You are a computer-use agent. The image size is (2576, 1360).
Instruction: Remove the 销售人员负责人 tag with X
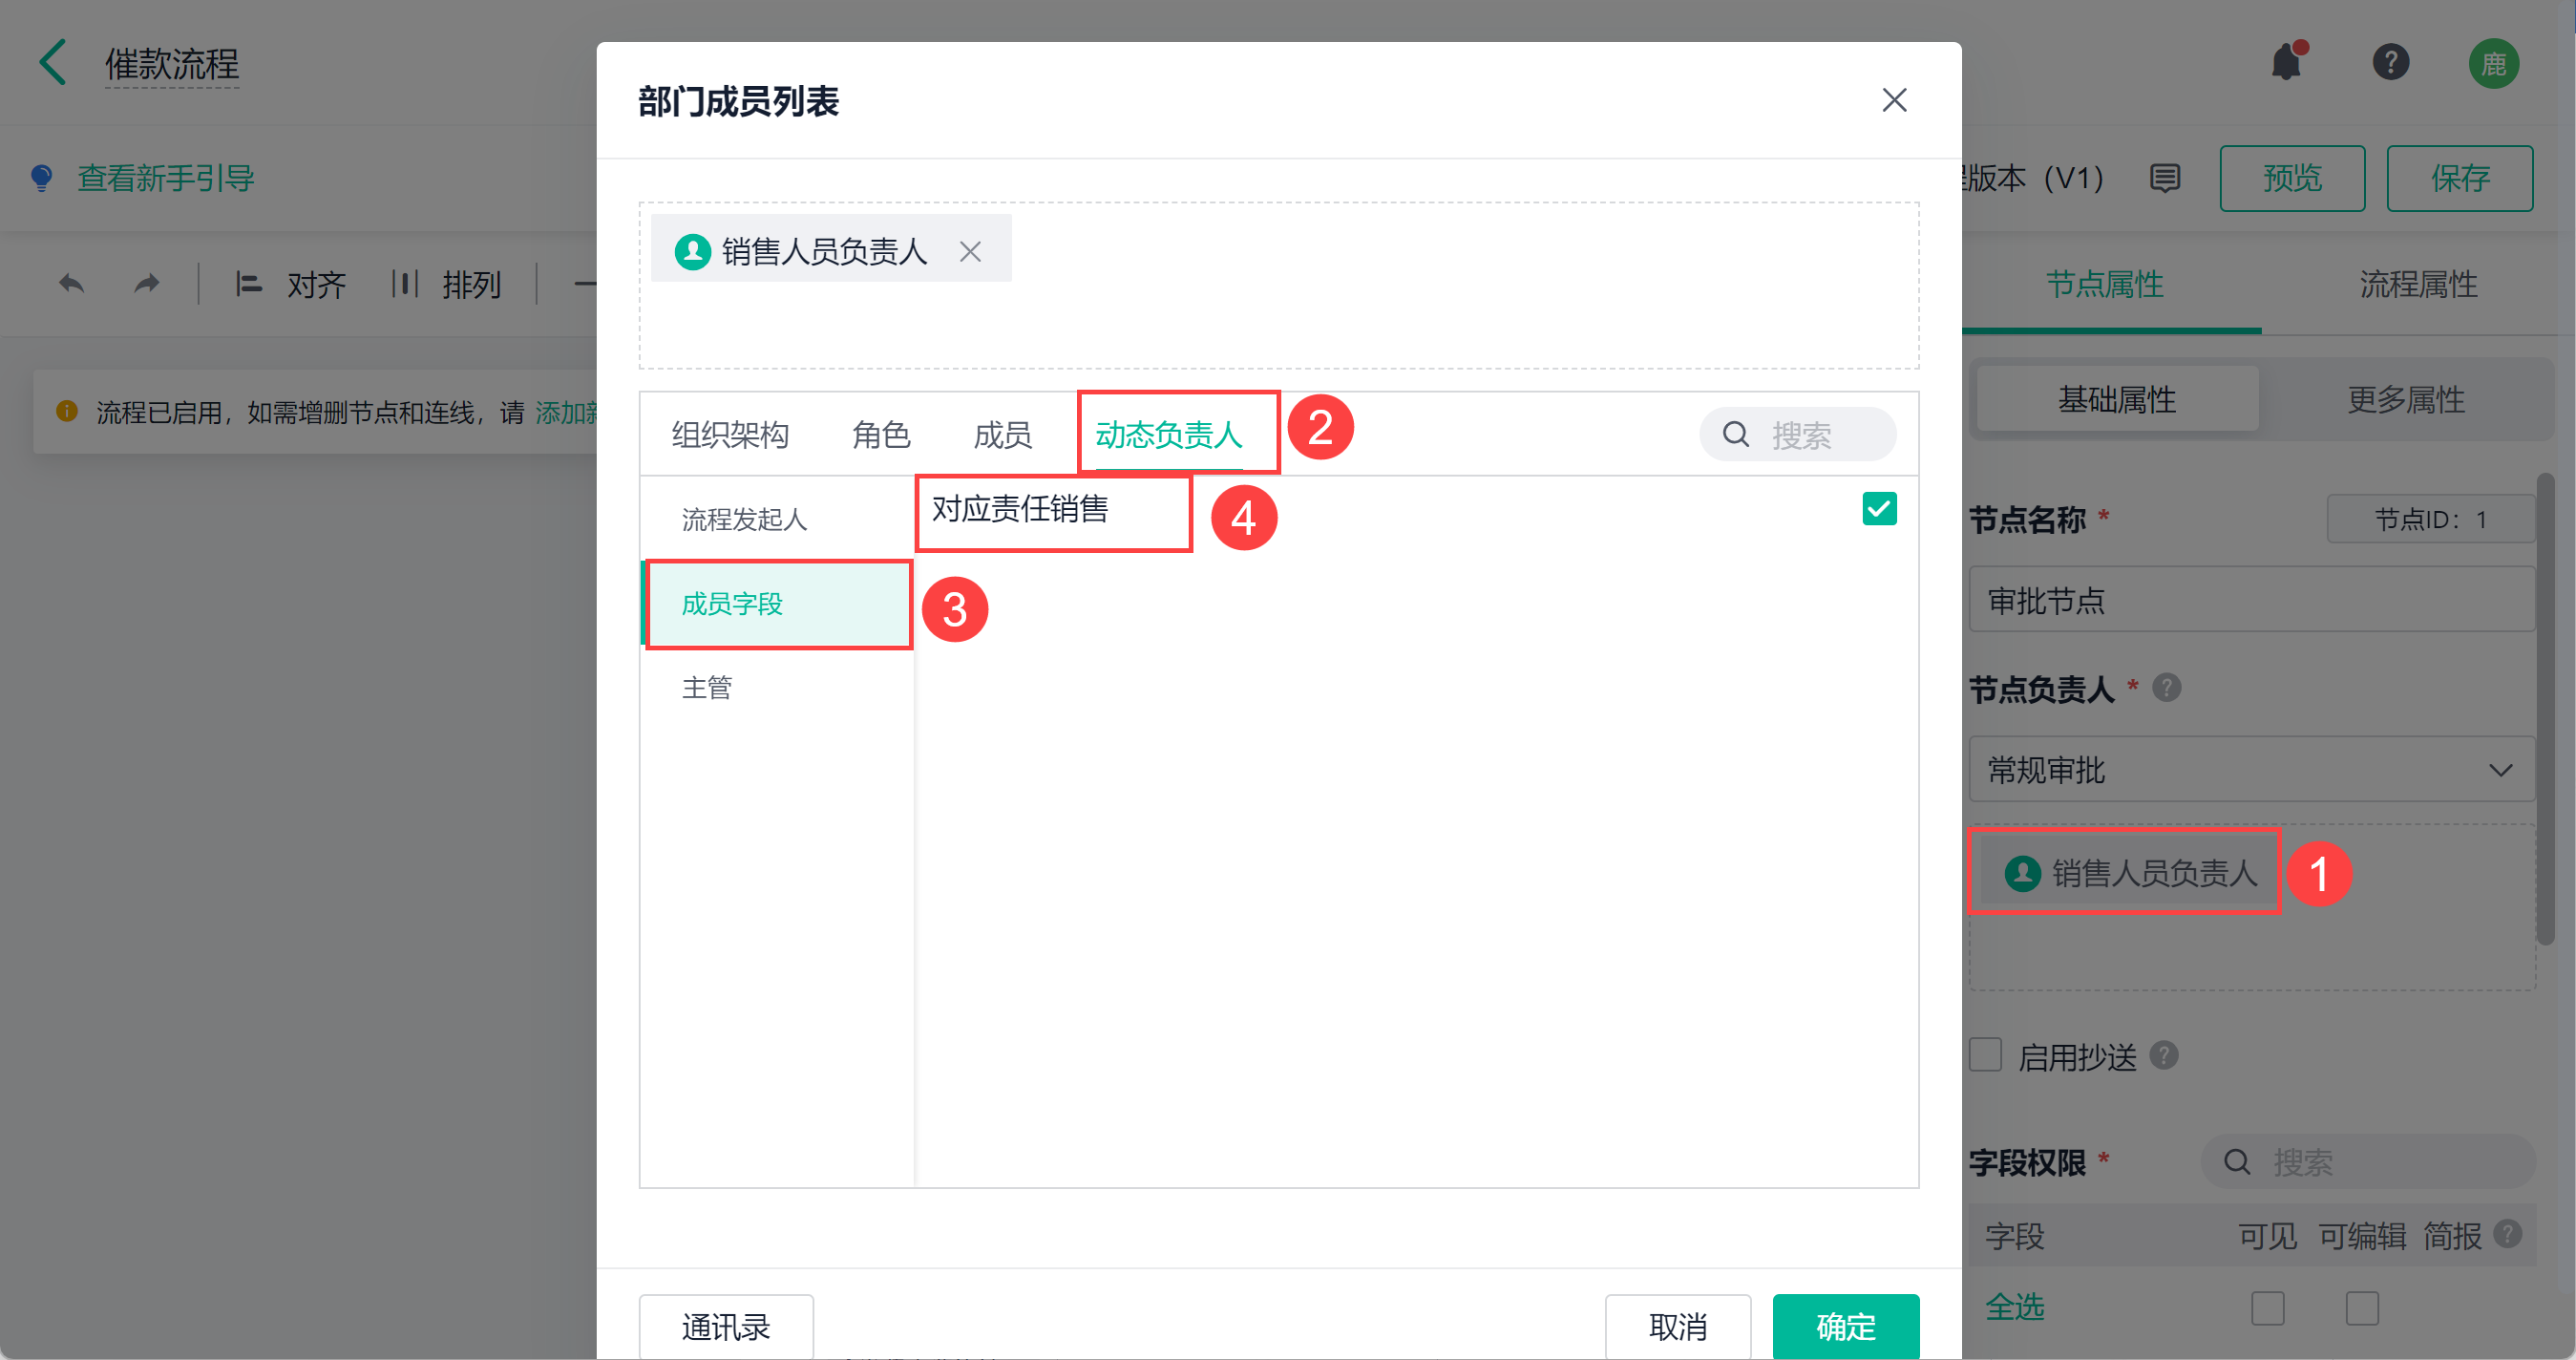coord(970,251)
